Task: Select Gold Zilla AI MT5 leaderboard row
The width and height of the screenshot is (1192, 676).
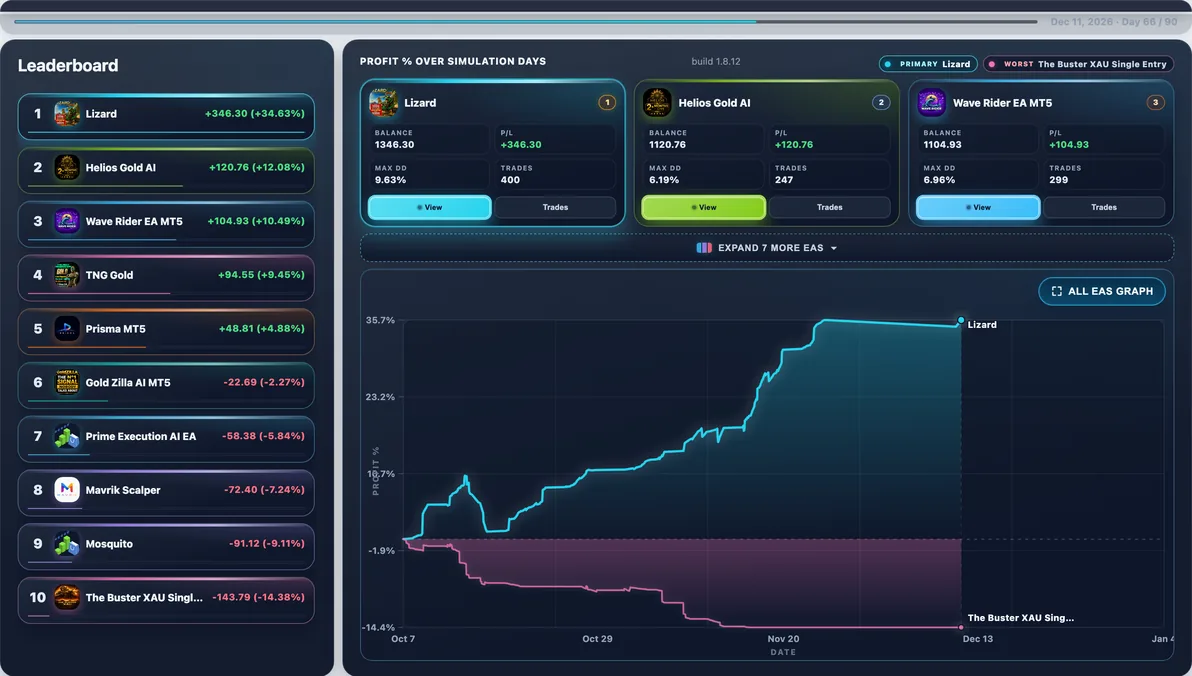Action: 166,385
